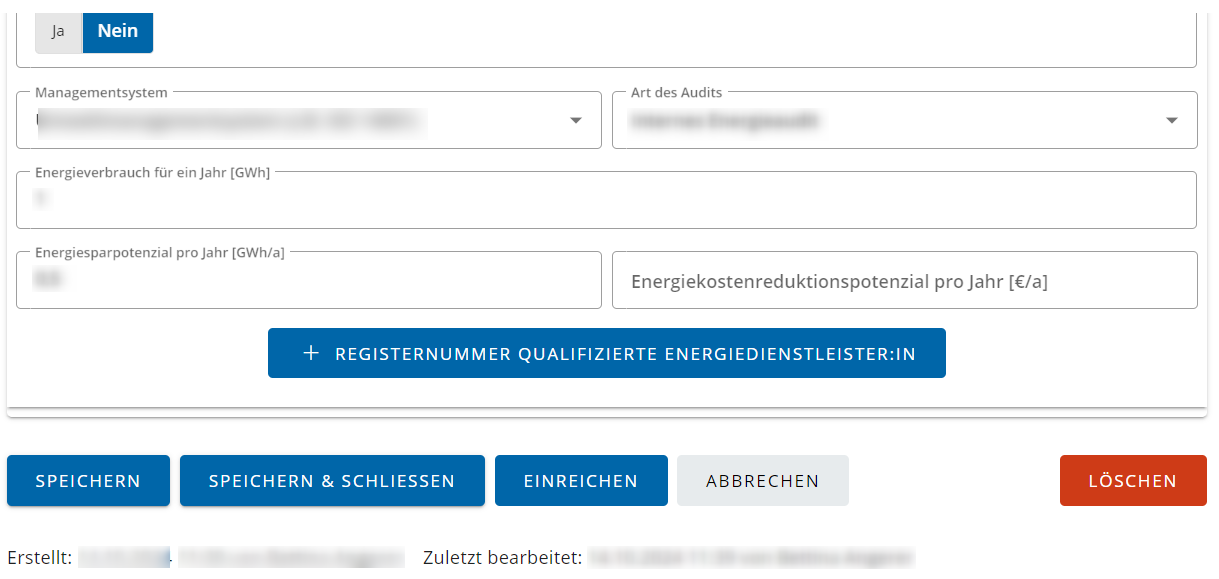Save with the Speichern button

pos(88,481)
